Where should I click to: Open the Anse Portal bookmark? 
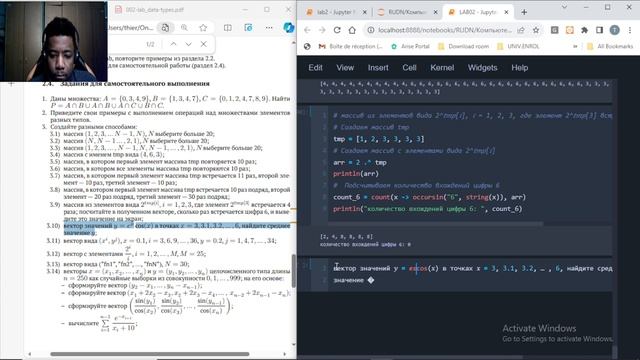[x=410, y=47]
